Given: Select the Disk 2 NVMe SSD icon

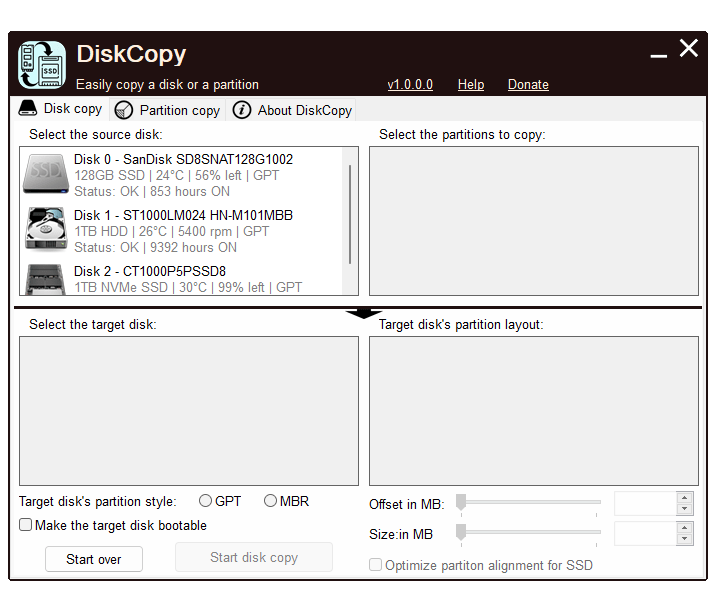Looking at the screenshot, I should click(x=45, y=279).
